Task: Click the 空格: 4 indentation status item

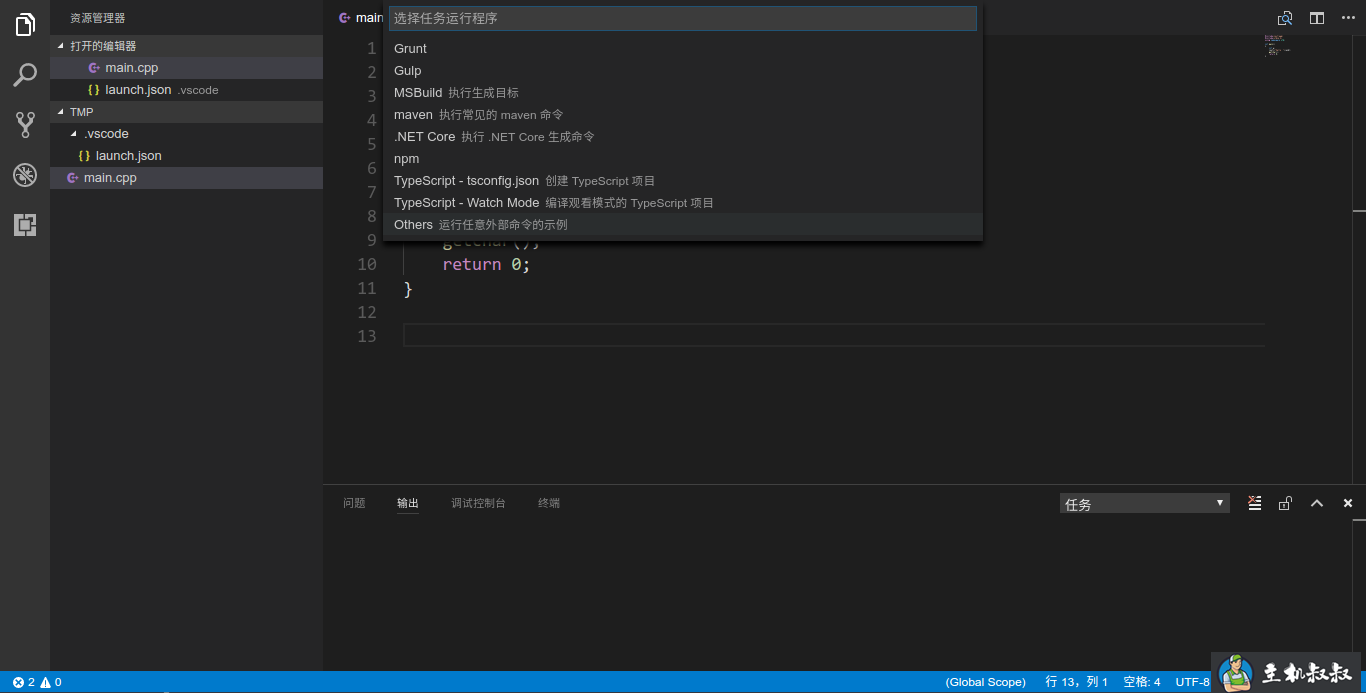Action: tap(1142, 682)
